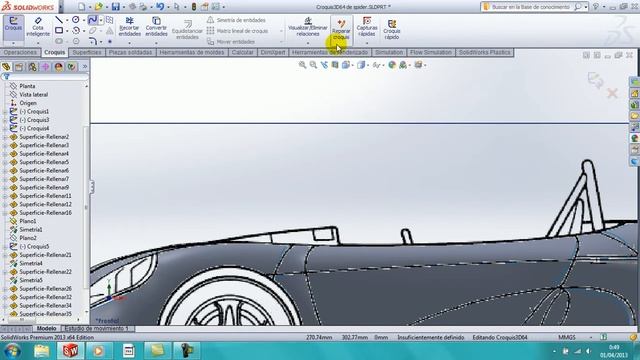
Task: Open the MMGS unit system dropdown
Action: [x=591, y=338]
